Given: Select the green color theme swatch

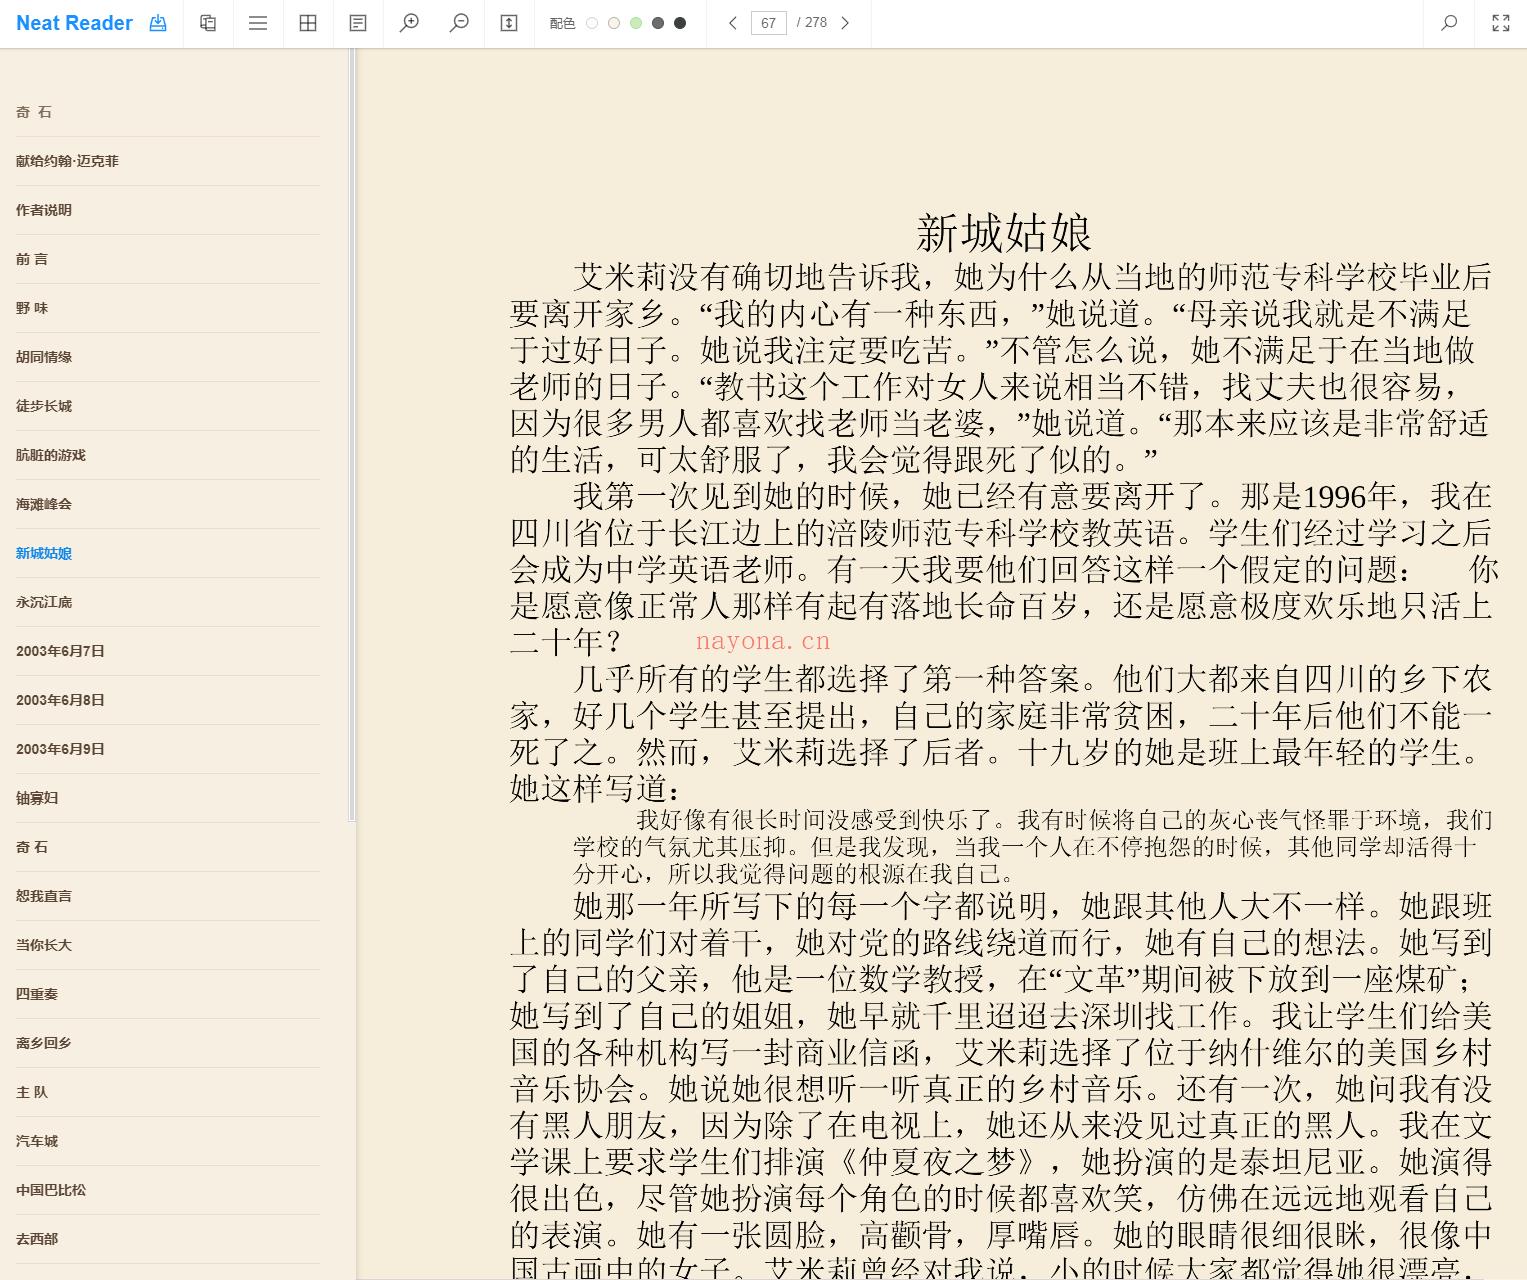Looking at the screenshot, I should 636,23.
